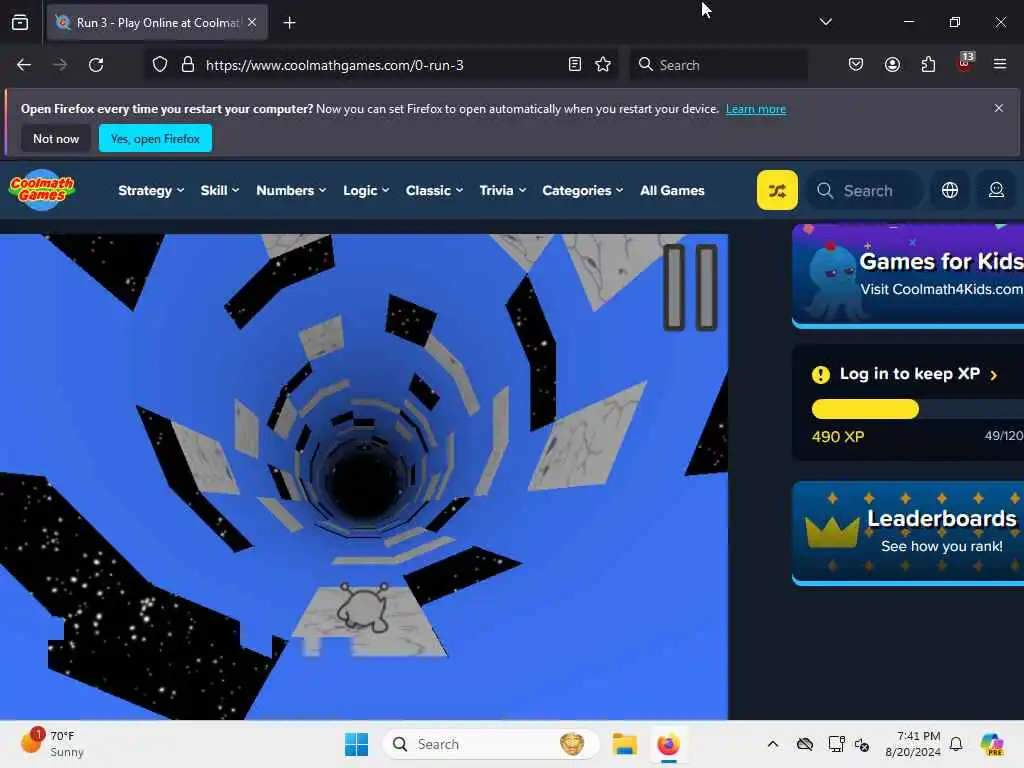Show site security lock information
The width and height of the screenshot is (1024, 768).
188,65
